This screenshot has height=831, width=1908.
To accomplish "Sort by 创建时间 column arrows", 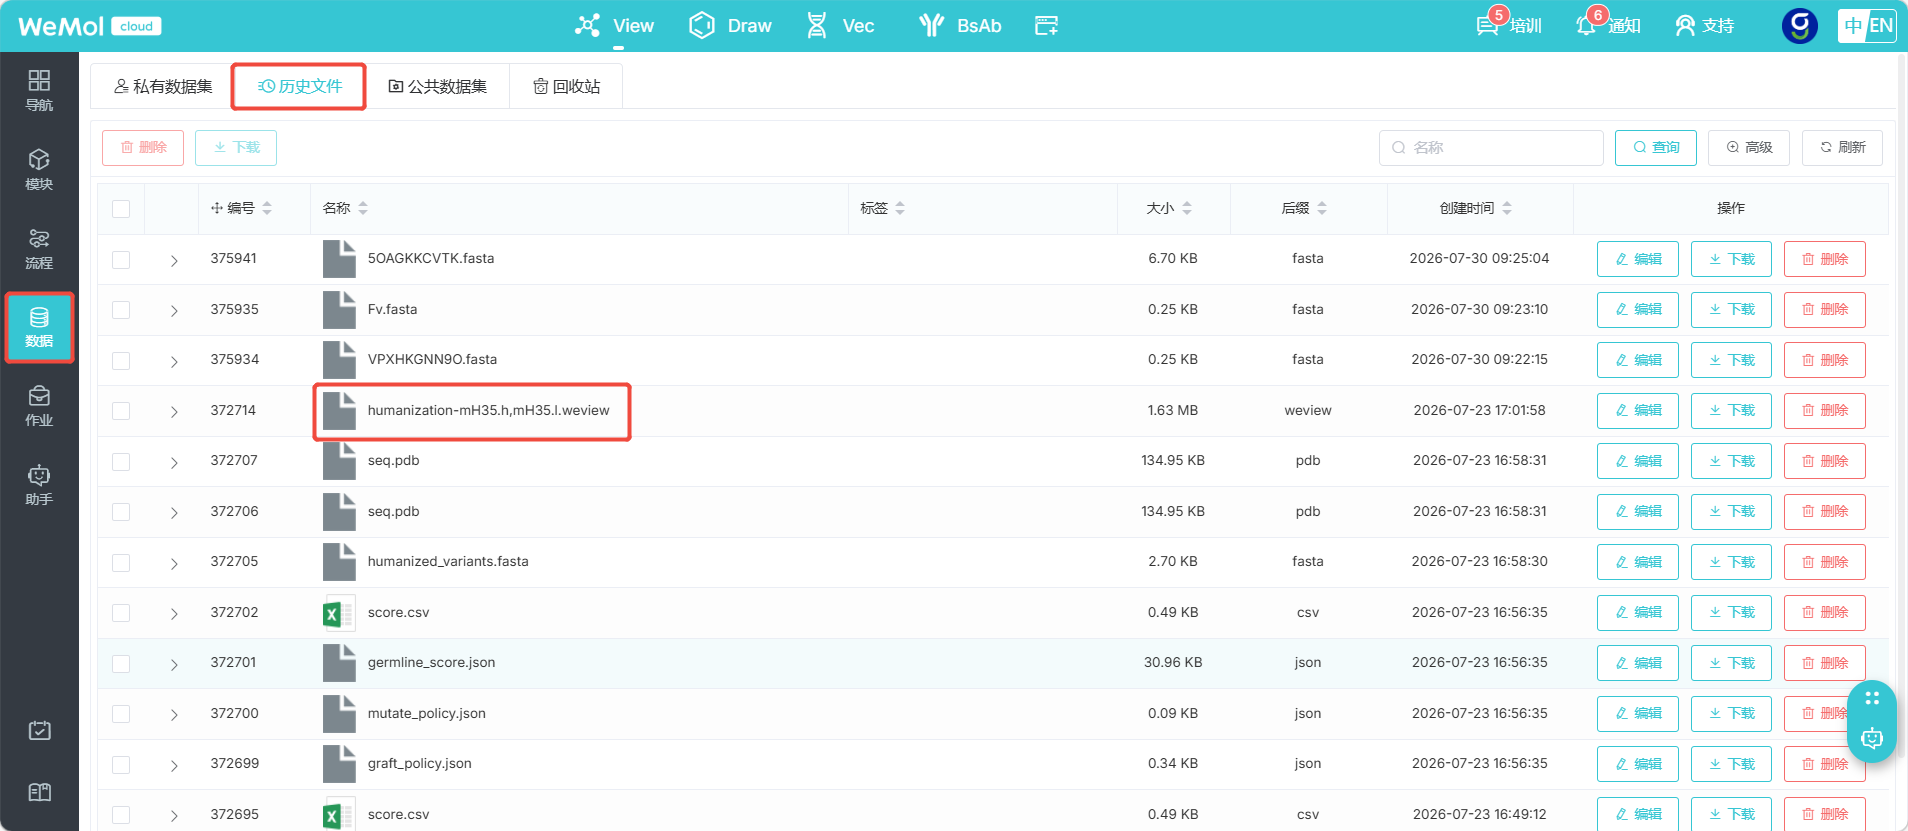I will point(1507,208).
